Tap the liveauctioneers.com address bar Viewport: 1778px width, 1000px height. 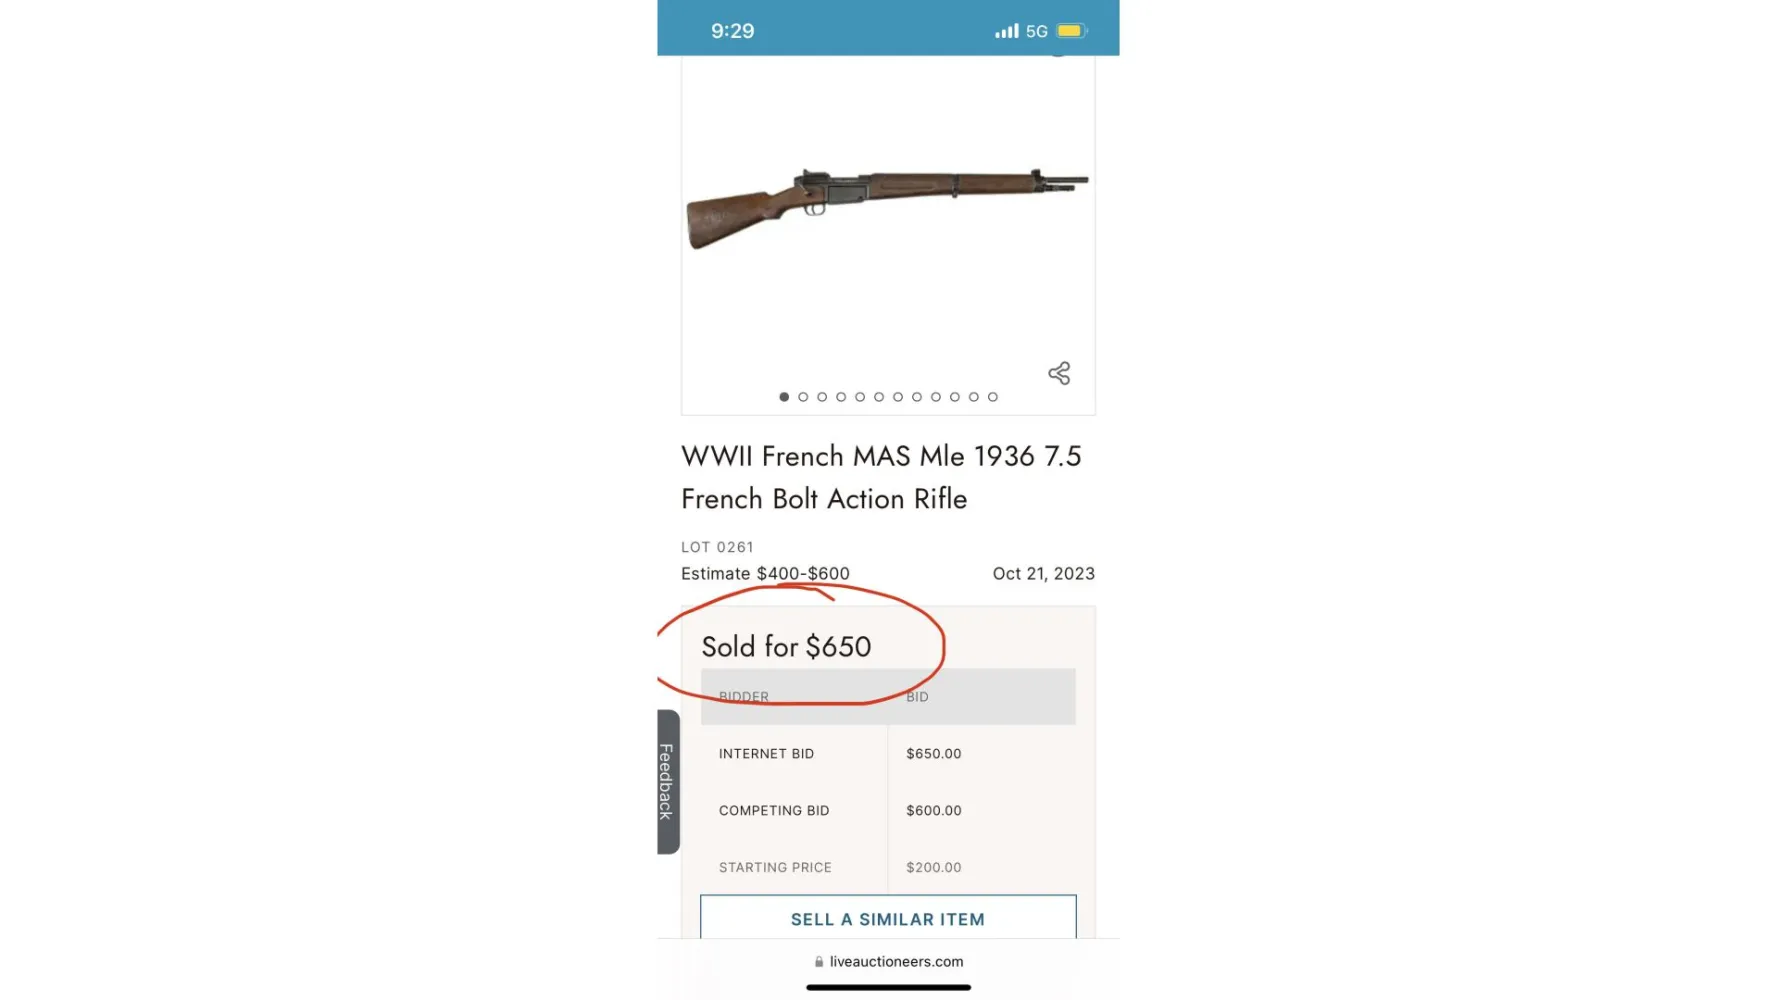point(895,961)
